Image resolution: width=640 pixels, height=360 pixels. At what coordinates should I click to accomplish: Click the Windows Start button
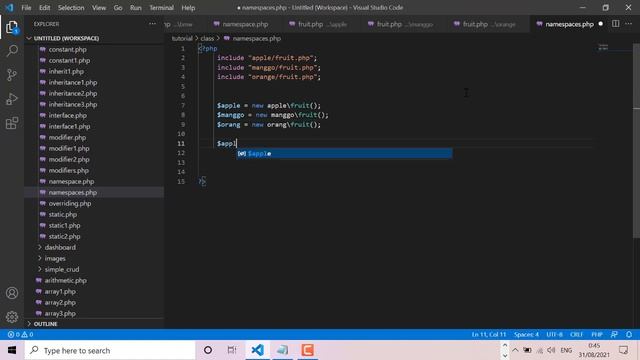(12, 350)
